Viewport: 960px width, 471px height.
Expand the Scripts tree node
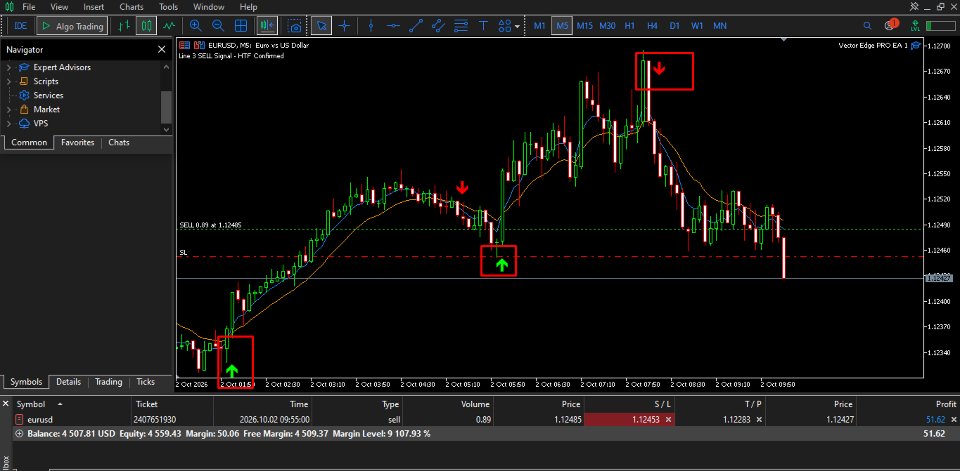click(9, 81)
